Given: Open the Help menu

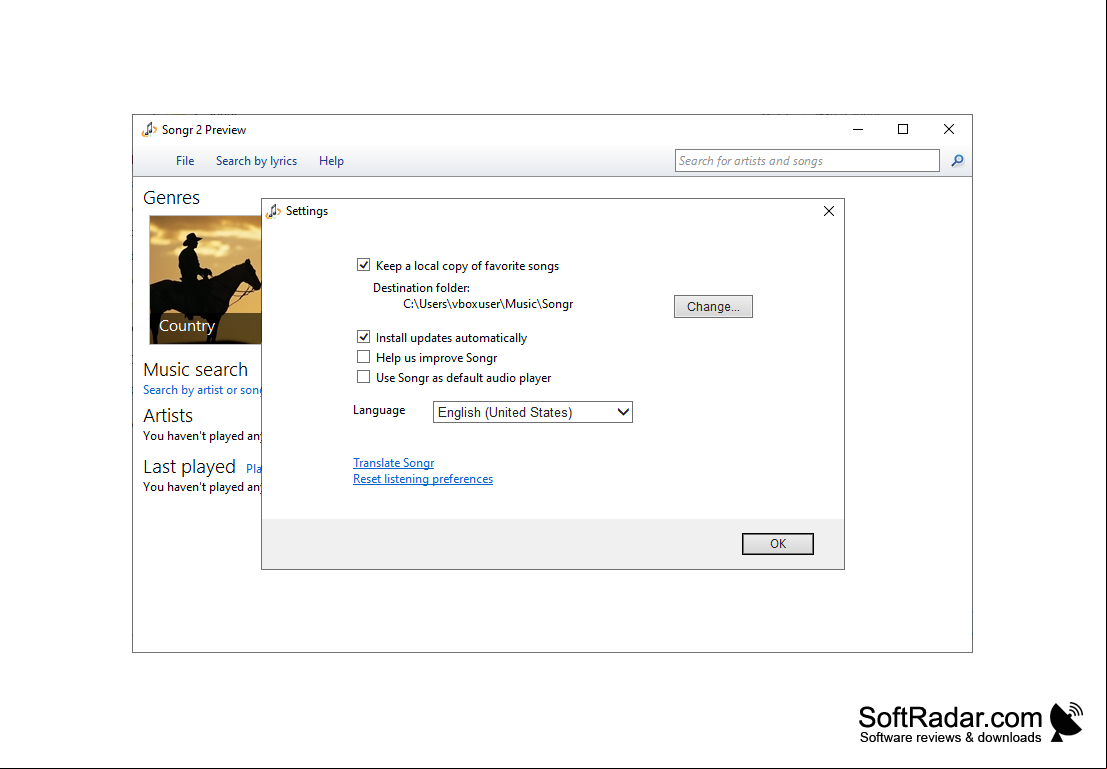Looking at the screenshot, I should pos(331,161).
